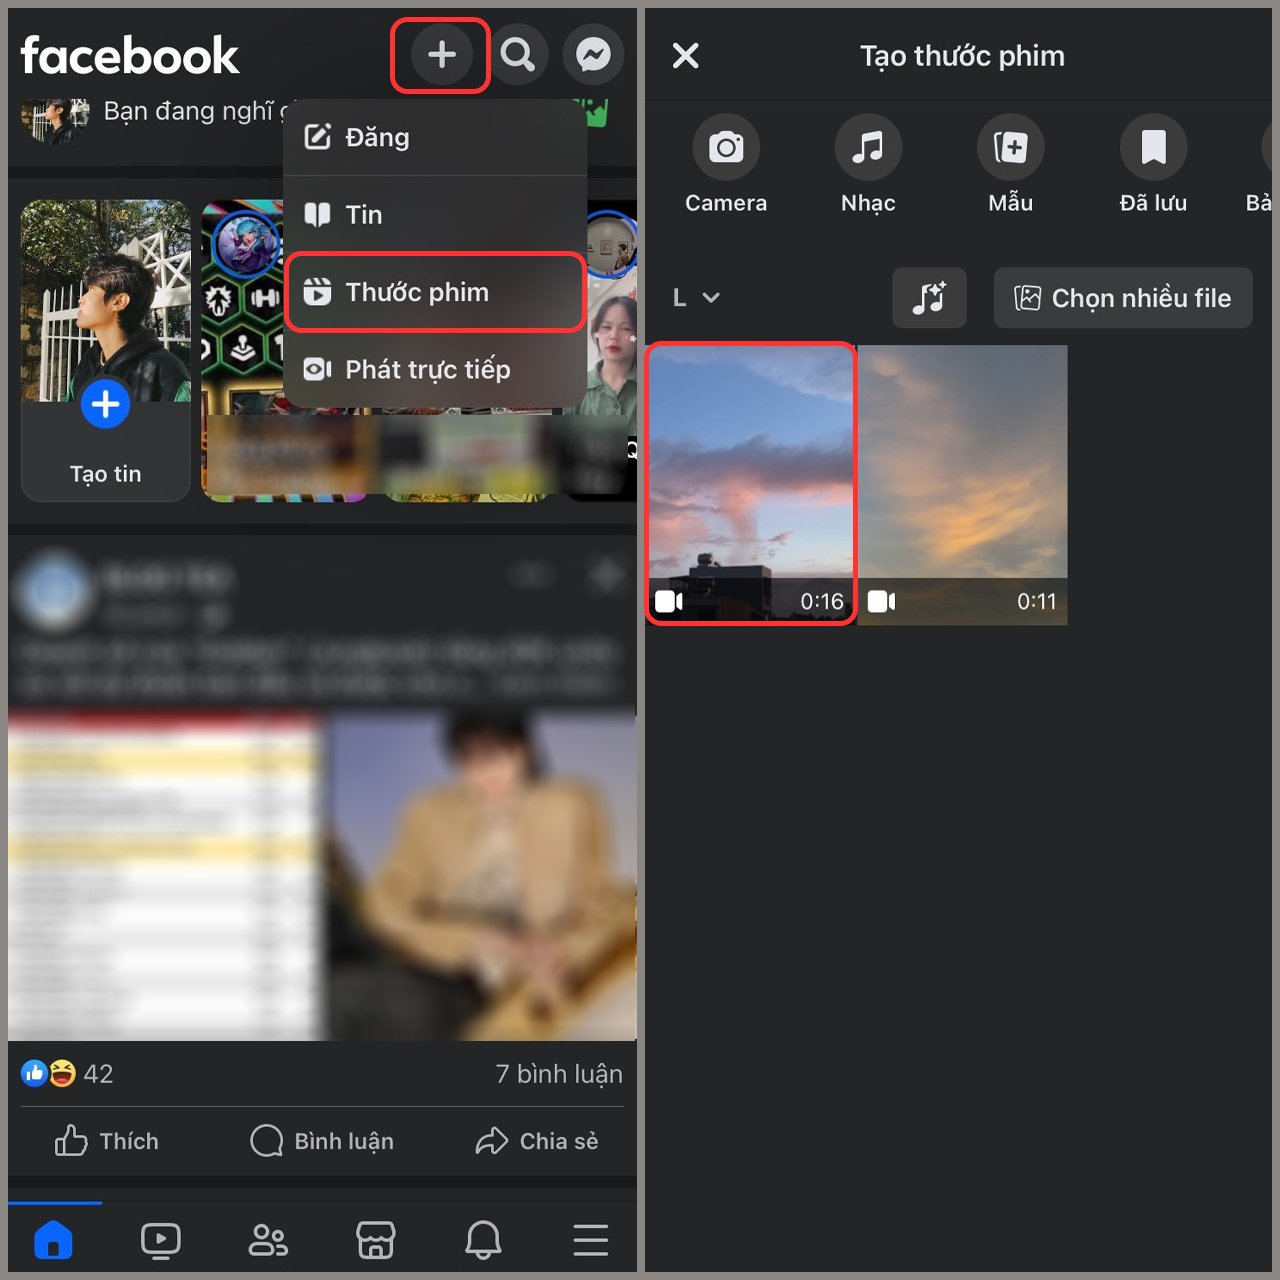This screenshot has width=1280, height=1280.
Task: Open the Mẫu (templates) option
Action: point(1010,162)
